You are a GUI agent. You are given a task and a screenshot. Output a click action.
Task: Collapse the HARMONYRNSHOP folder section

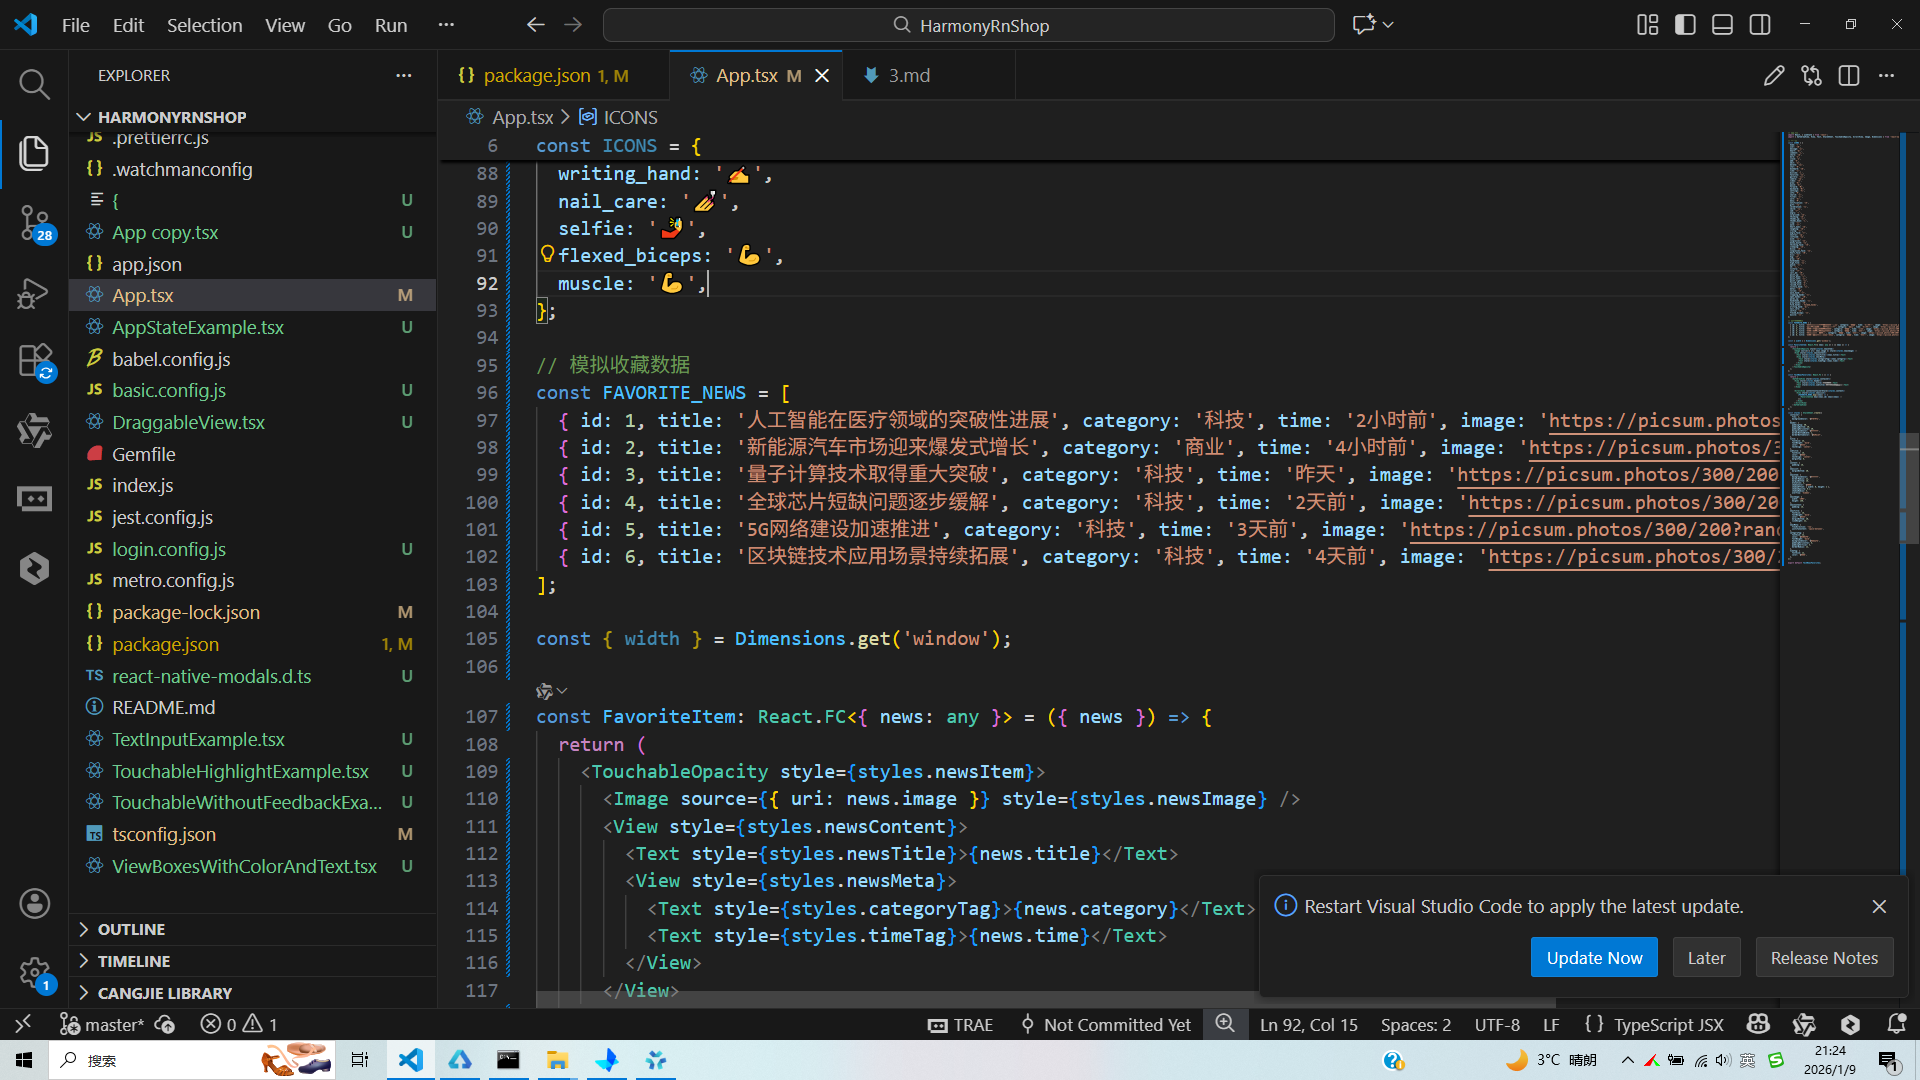[x=252, y=117]
